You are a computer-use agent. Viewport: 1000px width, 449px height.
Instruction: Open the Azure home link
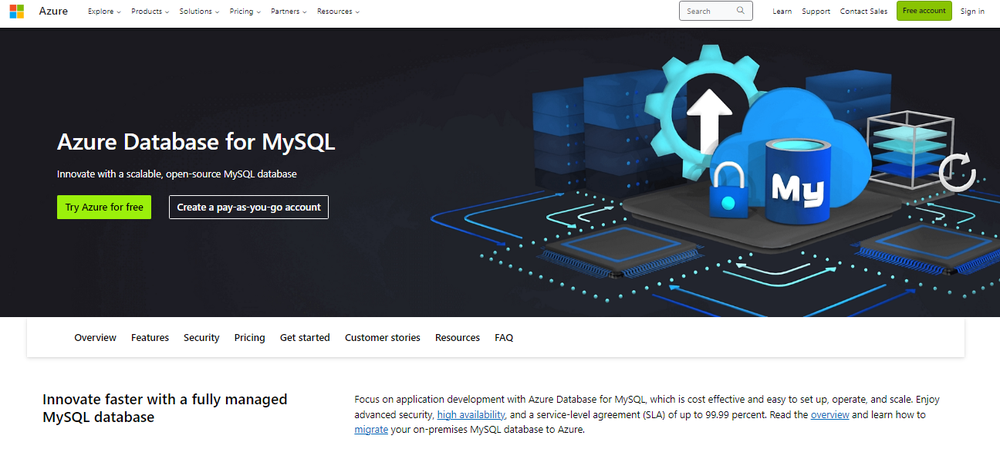54,11
